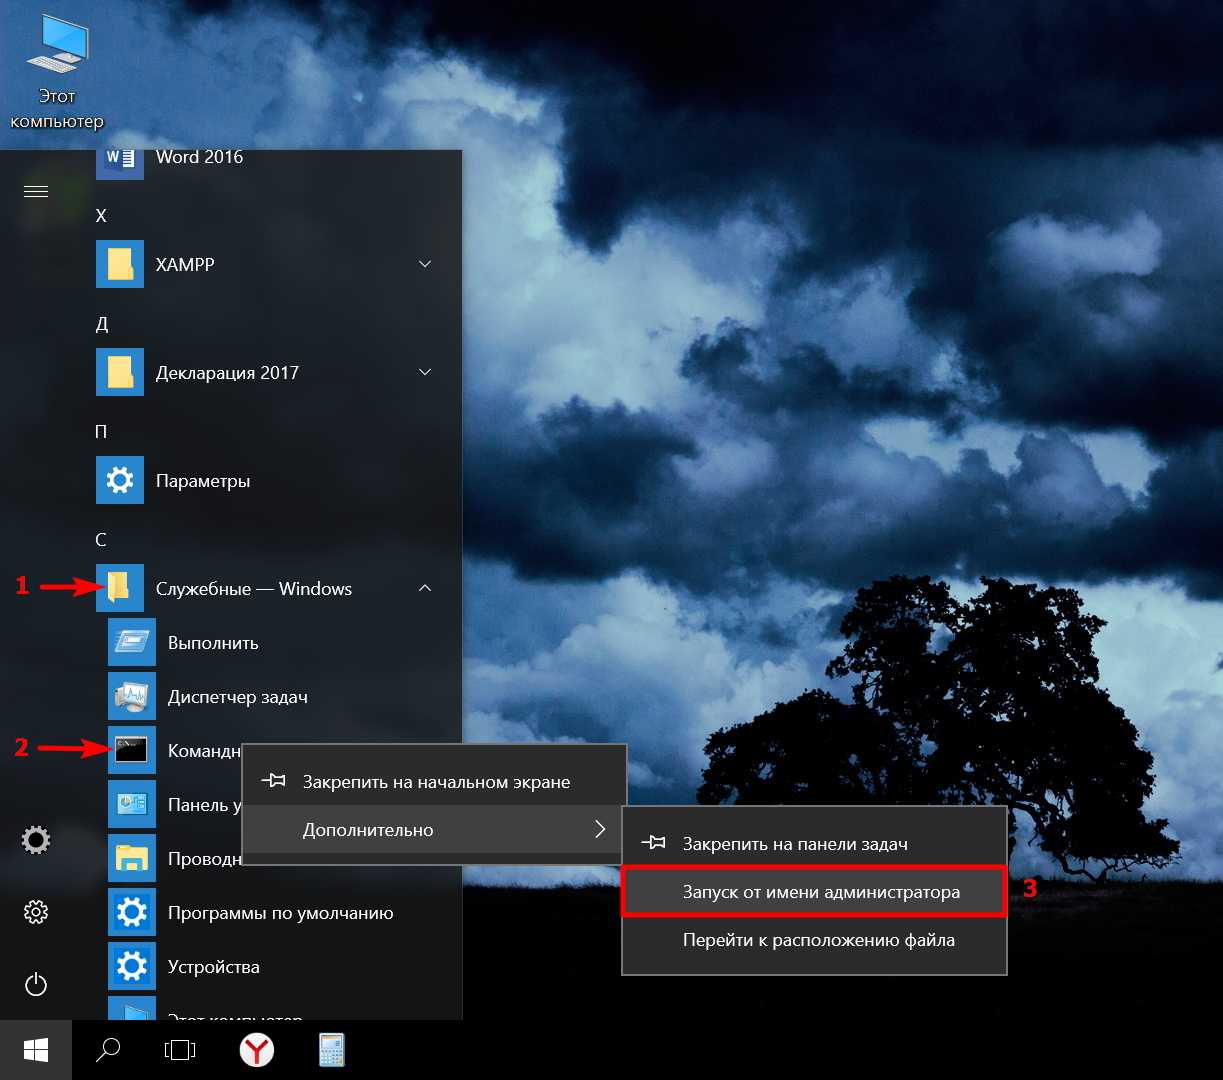Toggle the Start hamburger menu
Image resolution: width=1223 pixels, height=1080 pixels.
point(36,191)
